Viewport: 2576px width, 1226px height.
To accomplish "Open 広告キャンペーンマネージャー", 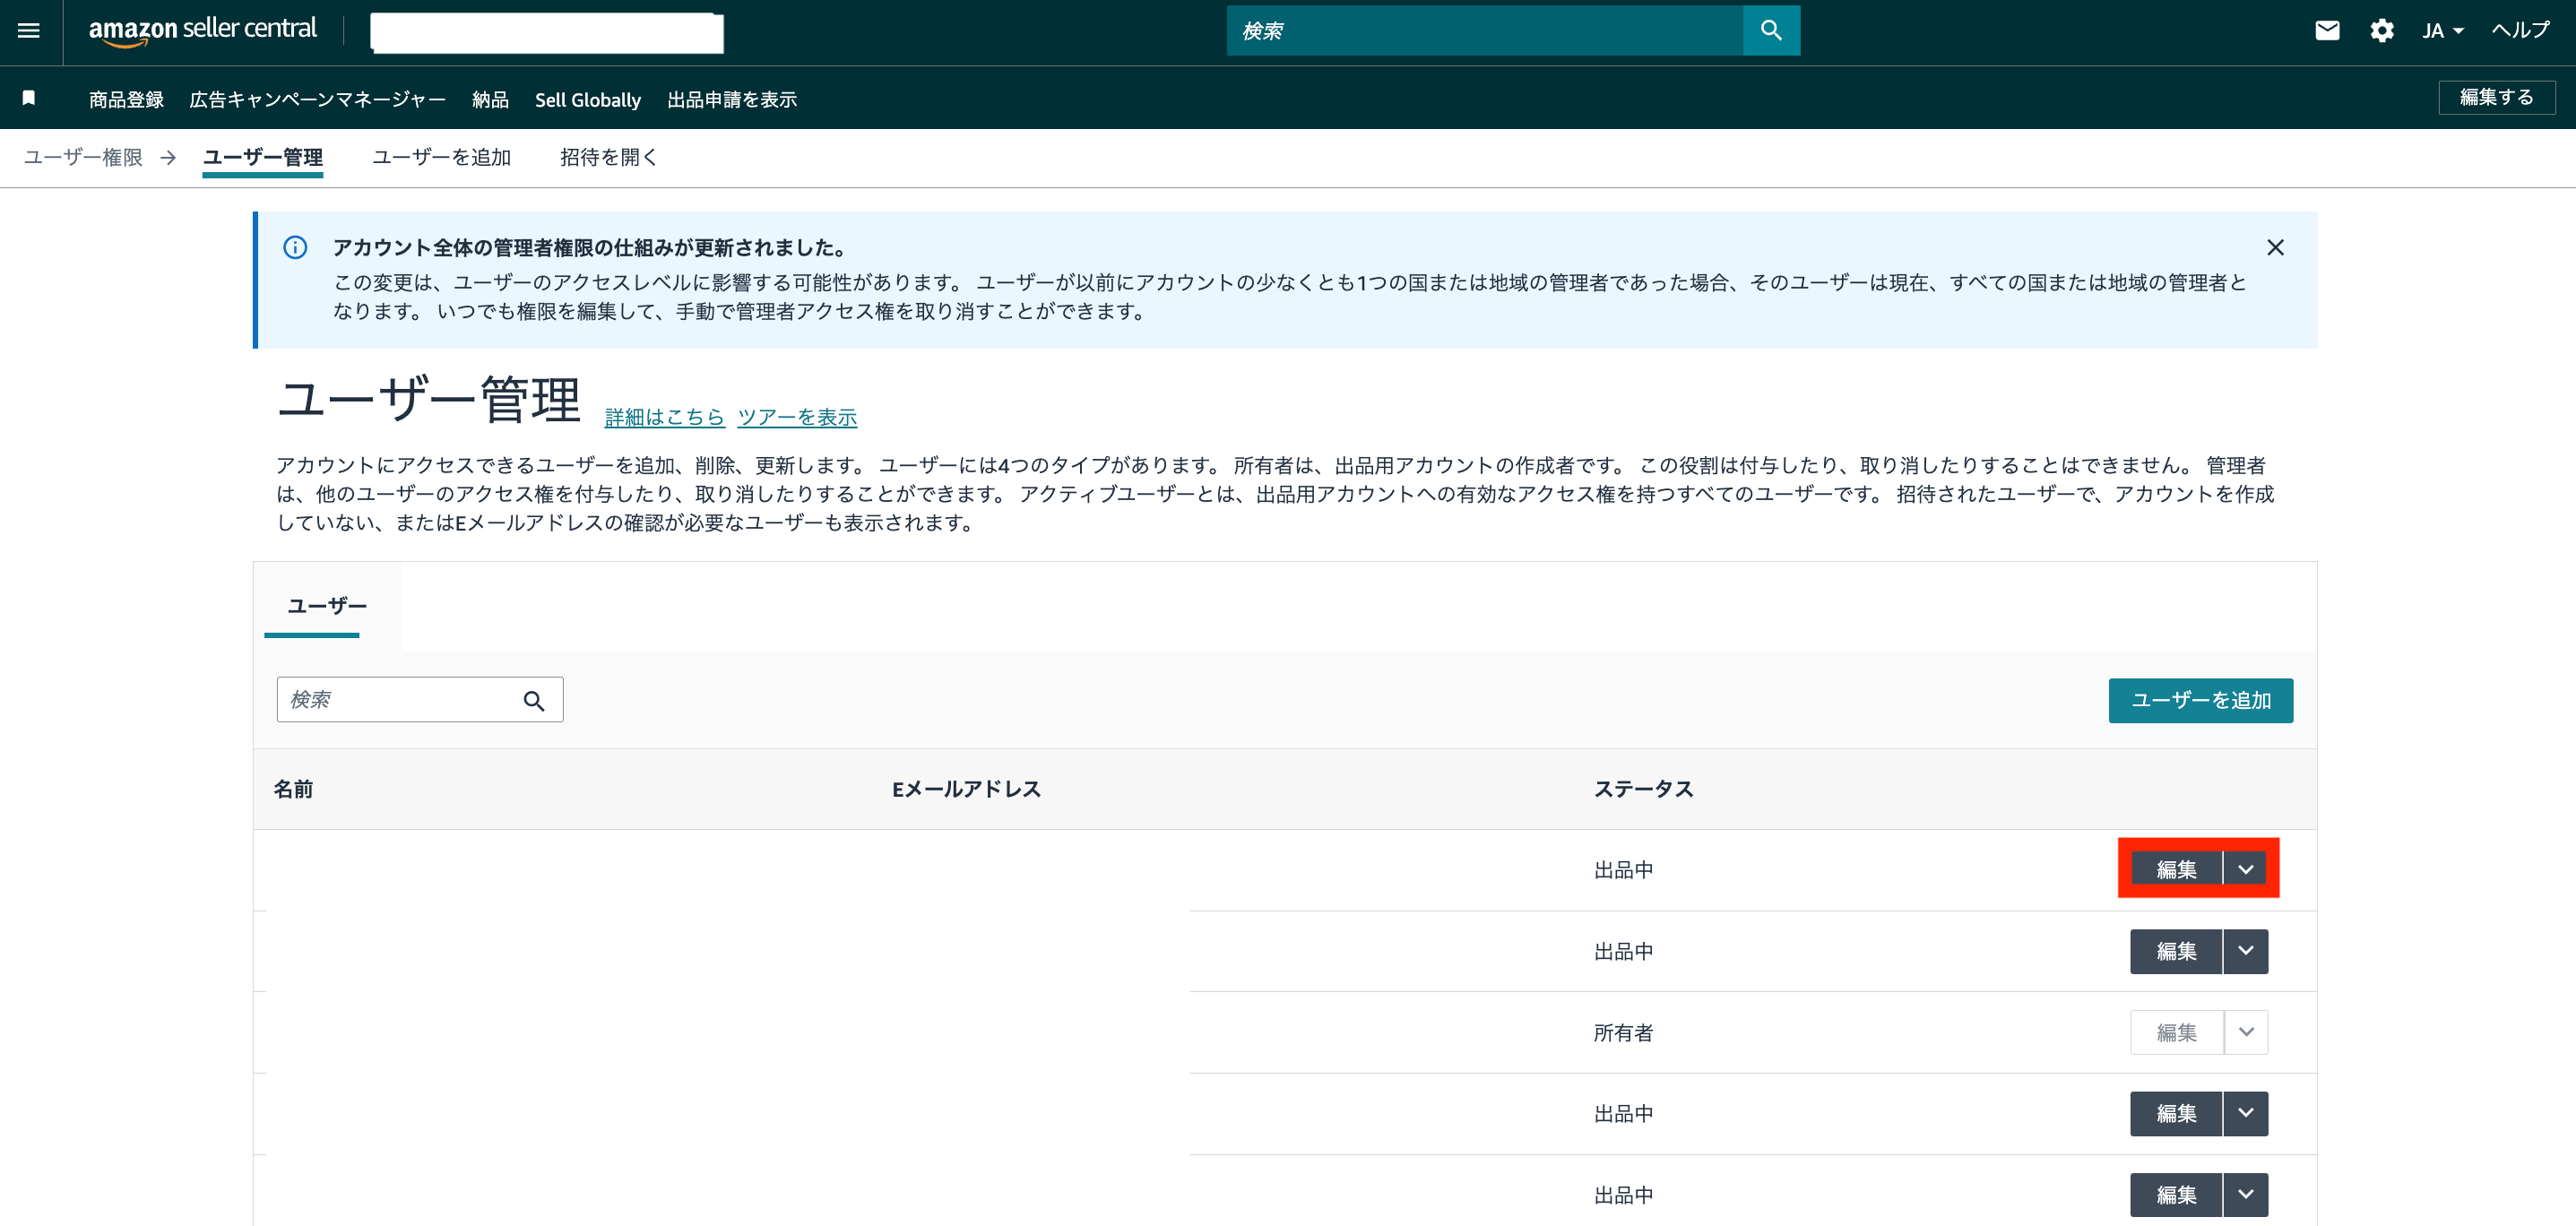I will 317,99.
